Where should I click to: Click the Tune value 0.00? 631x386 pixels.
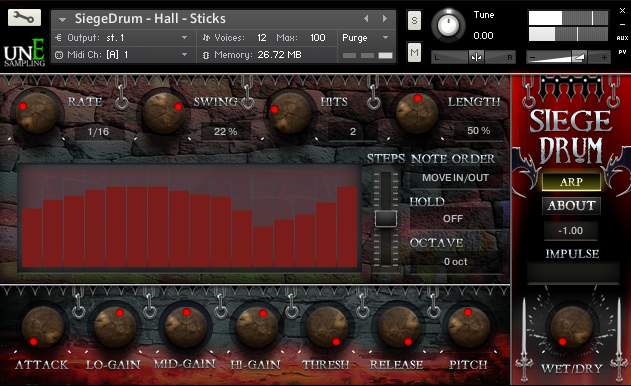point(483,36)
